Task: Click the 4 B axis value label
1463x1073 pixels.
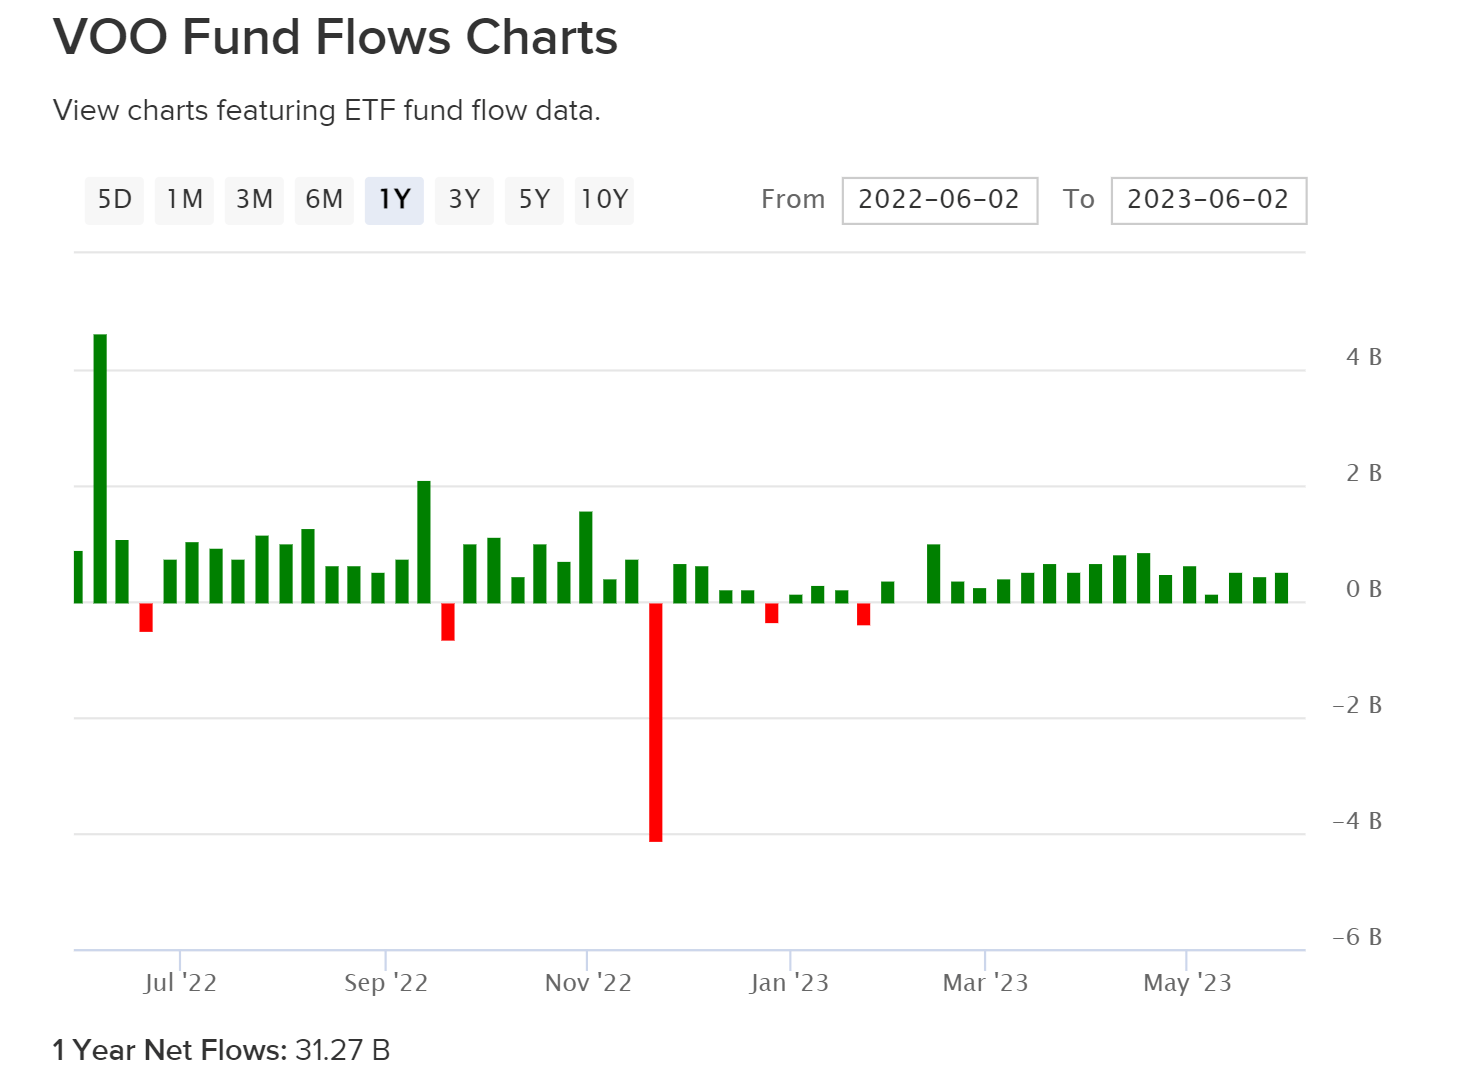Action: click(1361, 356)
